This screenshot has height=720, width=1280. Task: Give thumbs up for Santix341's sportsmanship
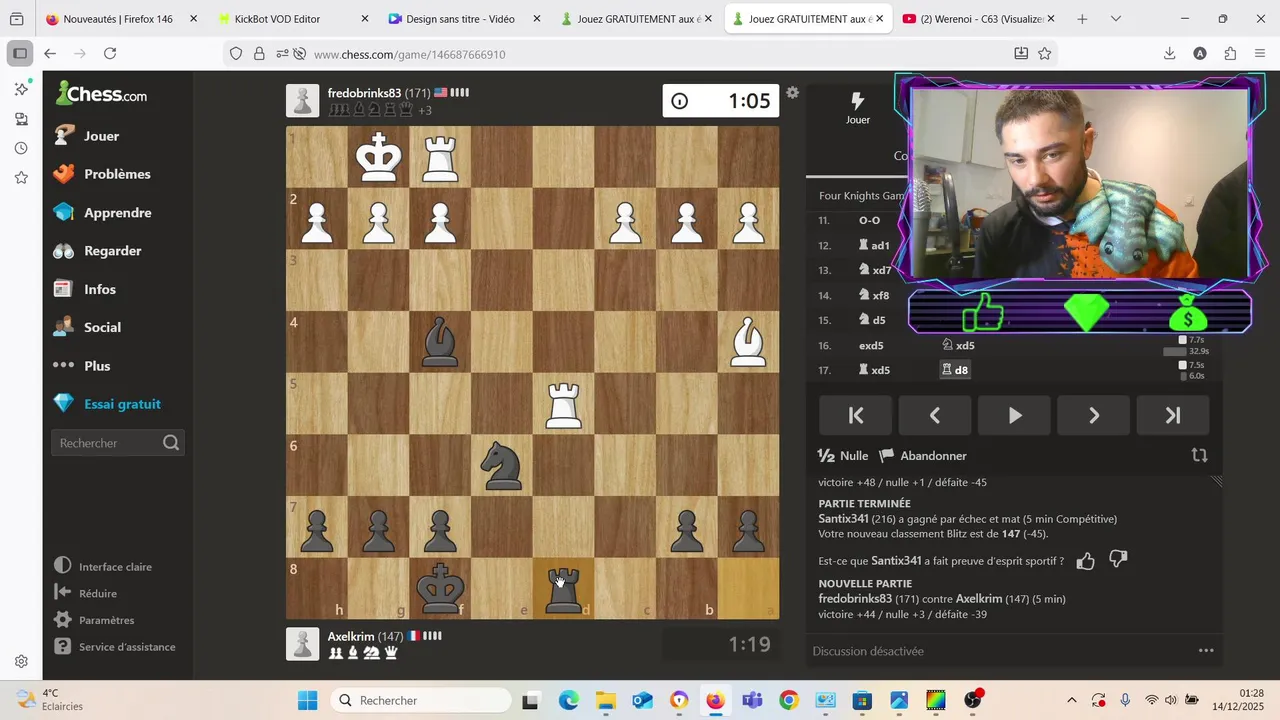(x=1085, y=561)
